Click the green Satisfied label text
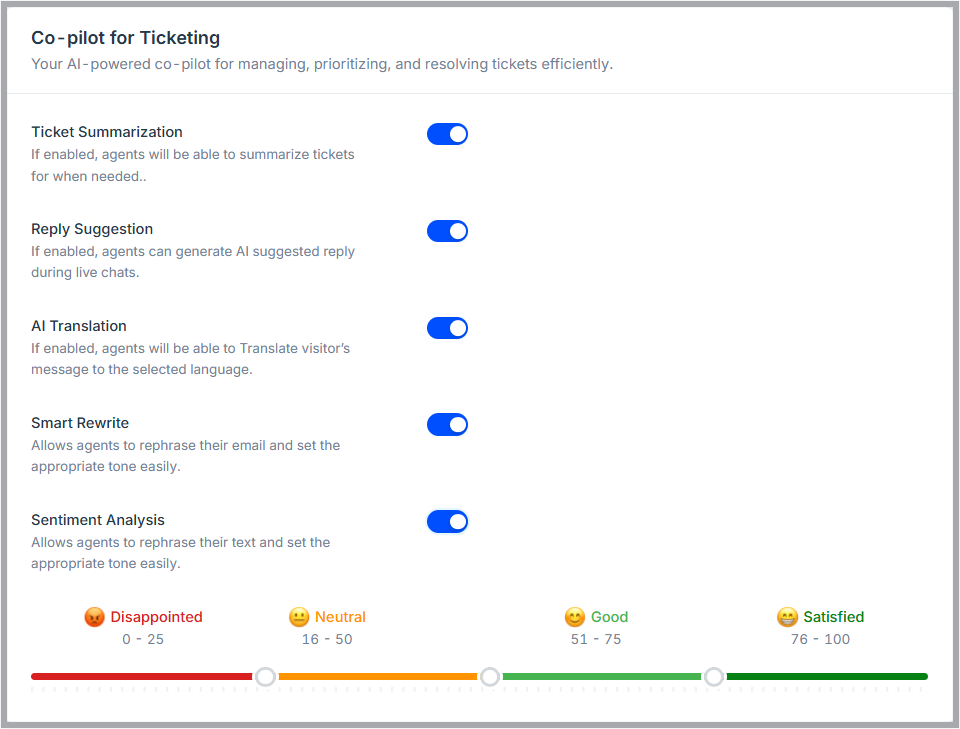960x729 pixels. pyautogui.click(x=833, y=617)
